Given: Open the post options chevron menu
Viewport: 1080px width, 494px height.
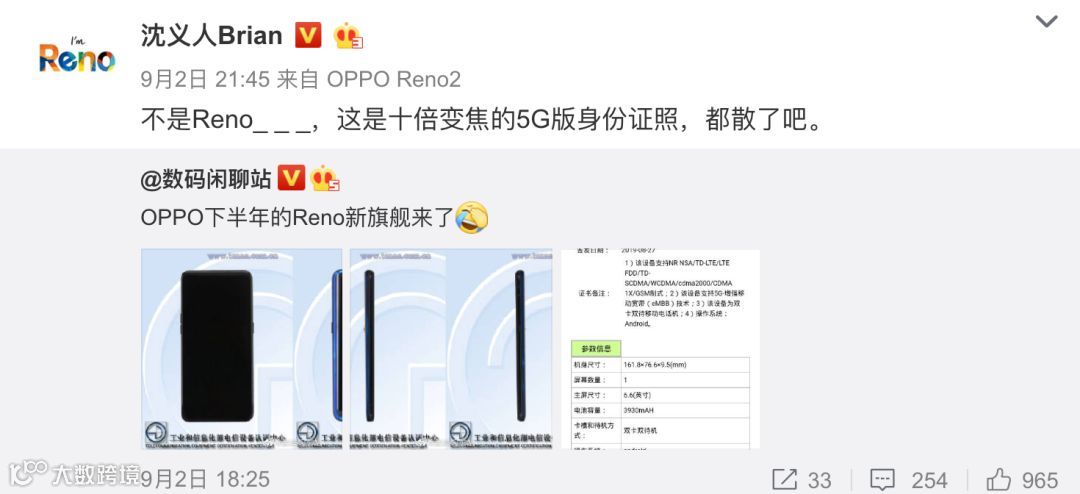Looking at the screenshot, I should pos(1046,22).
